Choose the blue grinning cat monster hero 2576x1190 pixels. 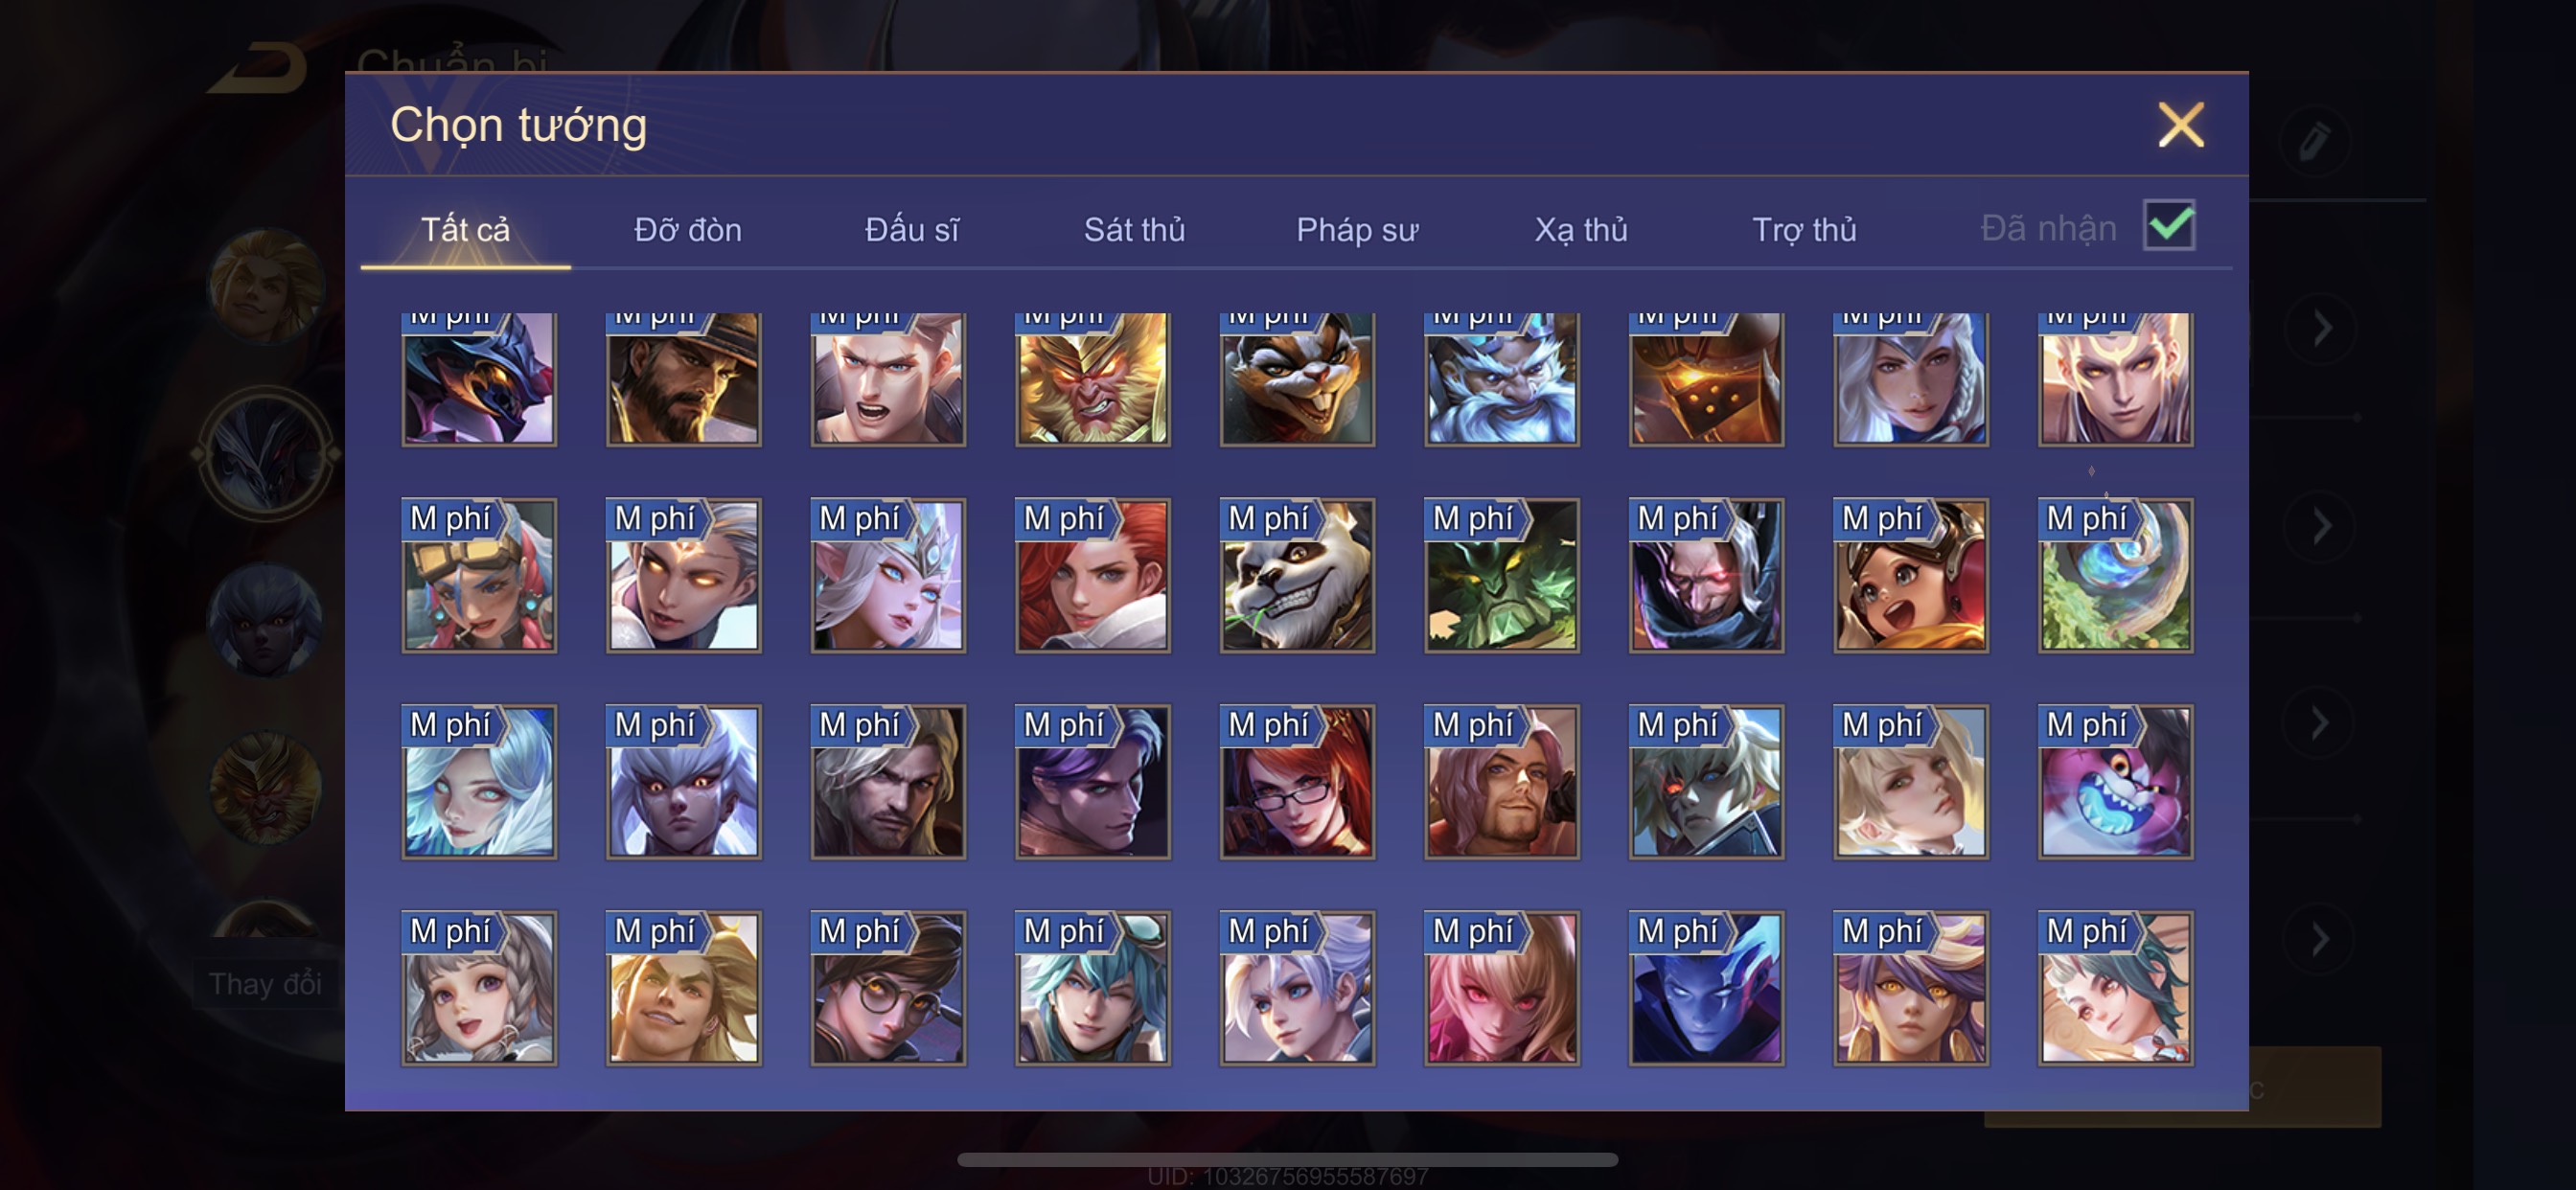(x=2115, y=782)
